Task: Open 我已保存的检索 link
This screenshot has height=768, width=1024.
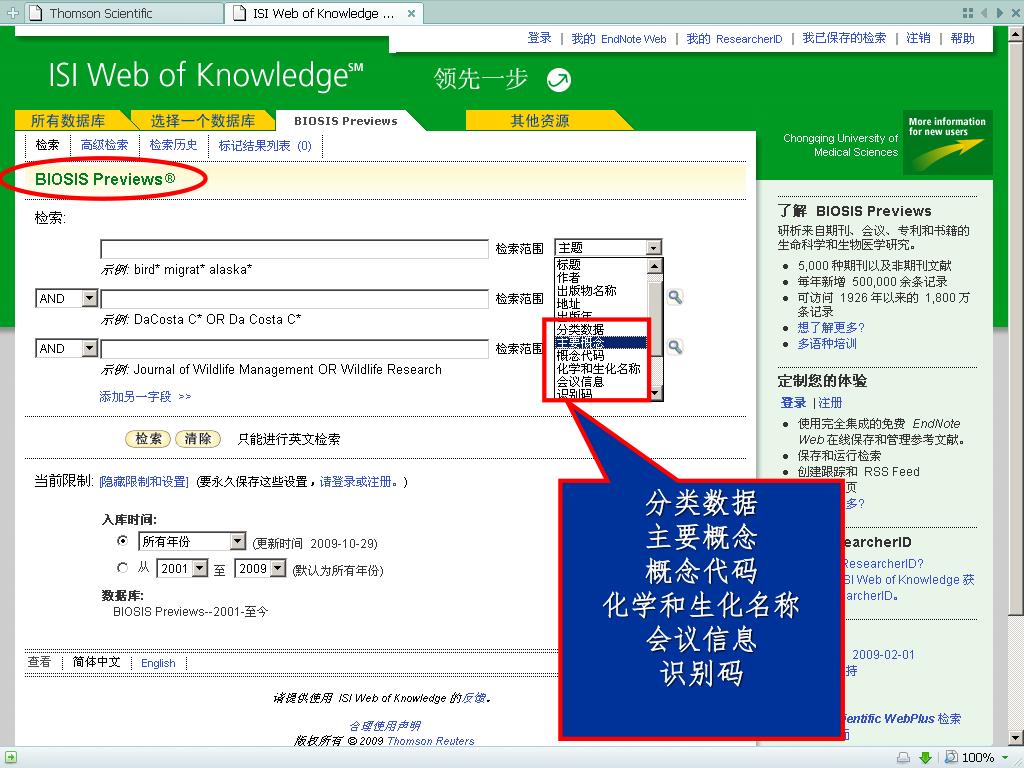Action: click(844, 38)
